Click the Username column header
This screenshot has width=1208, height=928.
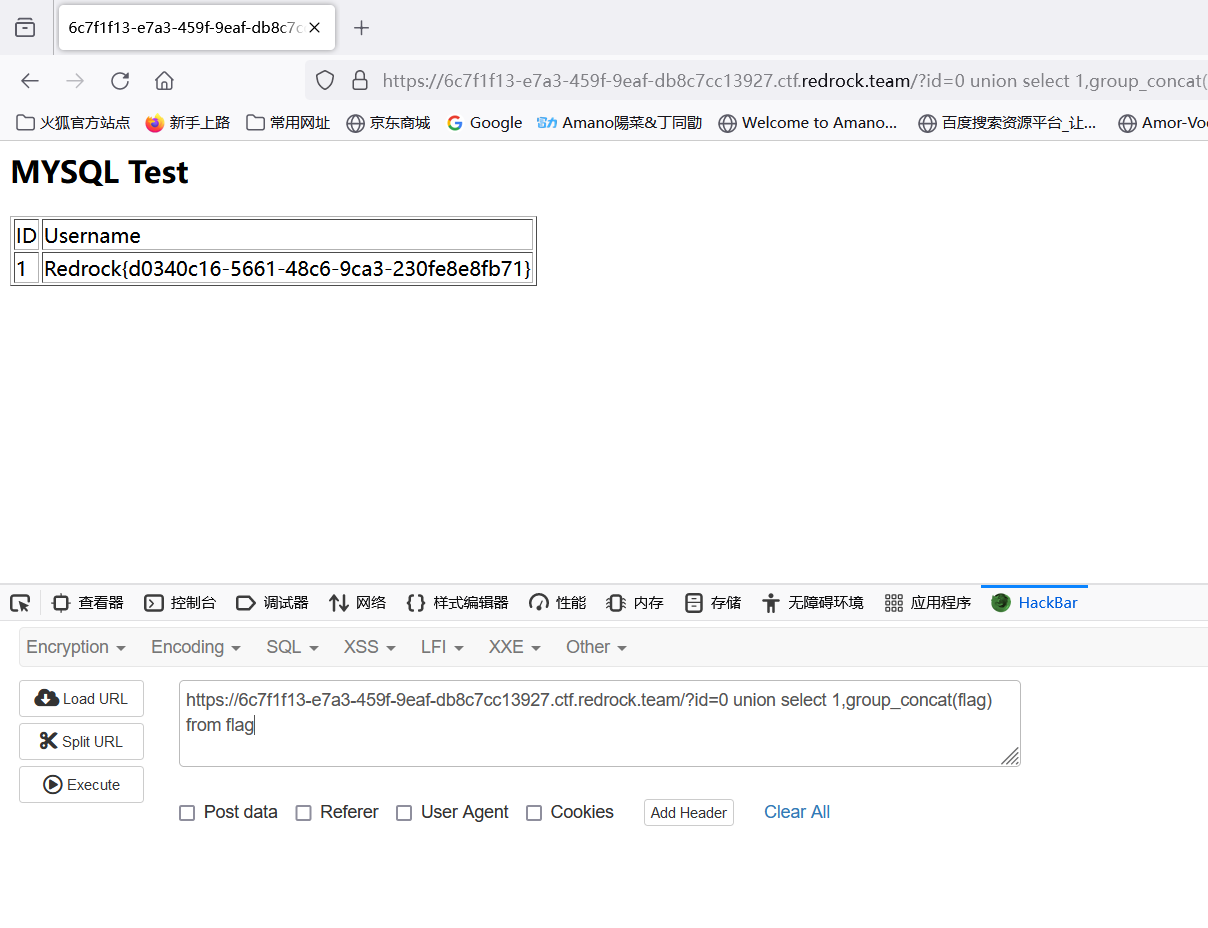[x=287, y=235]
